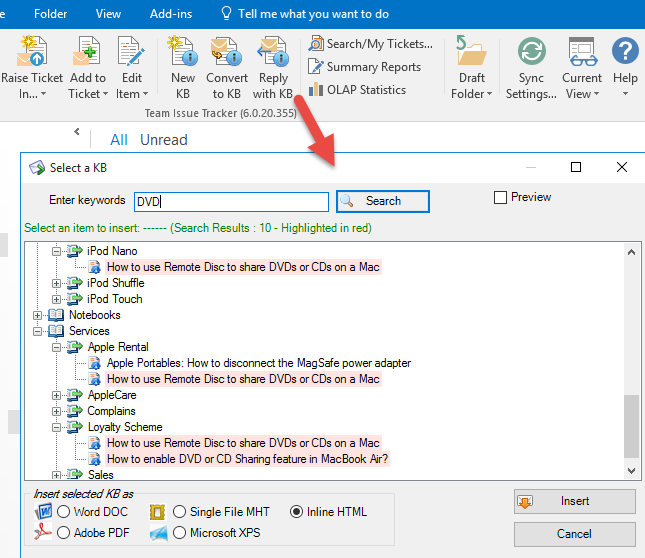Click scroll up arrow in KB tree
The width and height of the screenshot is (645, 558).
pos(631,252)
